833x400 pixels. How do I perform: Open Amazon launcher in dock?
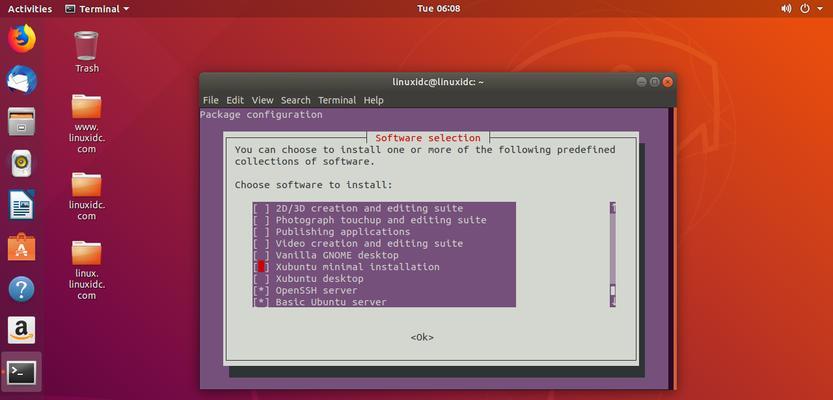(x=21, y=330)
